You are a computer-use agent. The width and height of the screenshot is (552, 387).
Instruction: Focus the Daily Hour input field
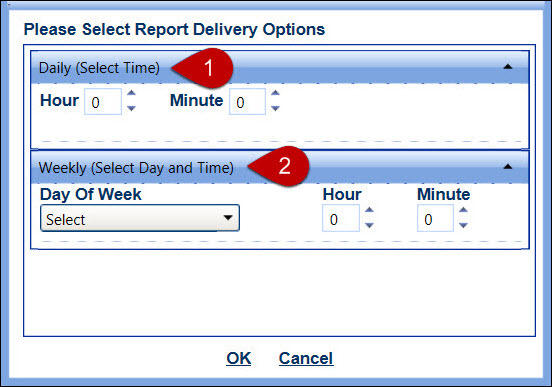103,102
